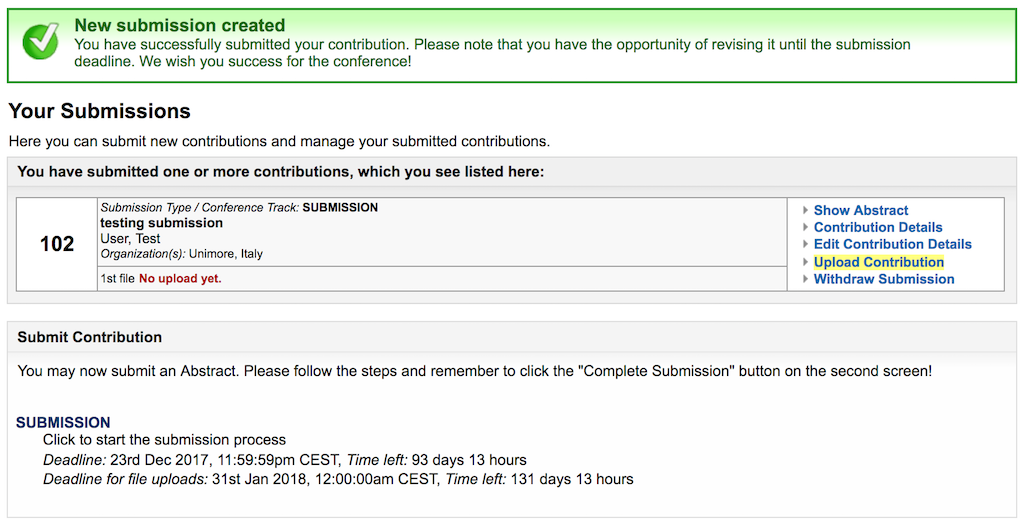
Task: Select the Withdraw Submission link
Action: (884, 279)
